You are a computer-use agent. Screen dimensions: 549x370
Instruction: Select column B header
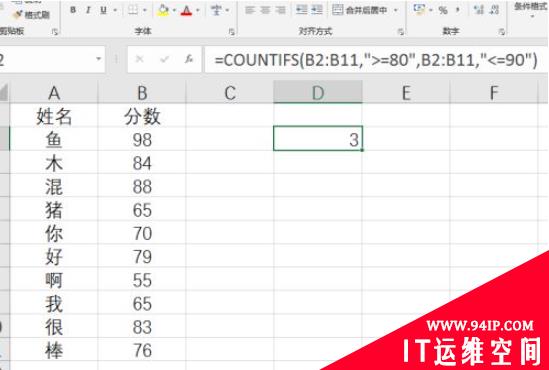point(142,92)
